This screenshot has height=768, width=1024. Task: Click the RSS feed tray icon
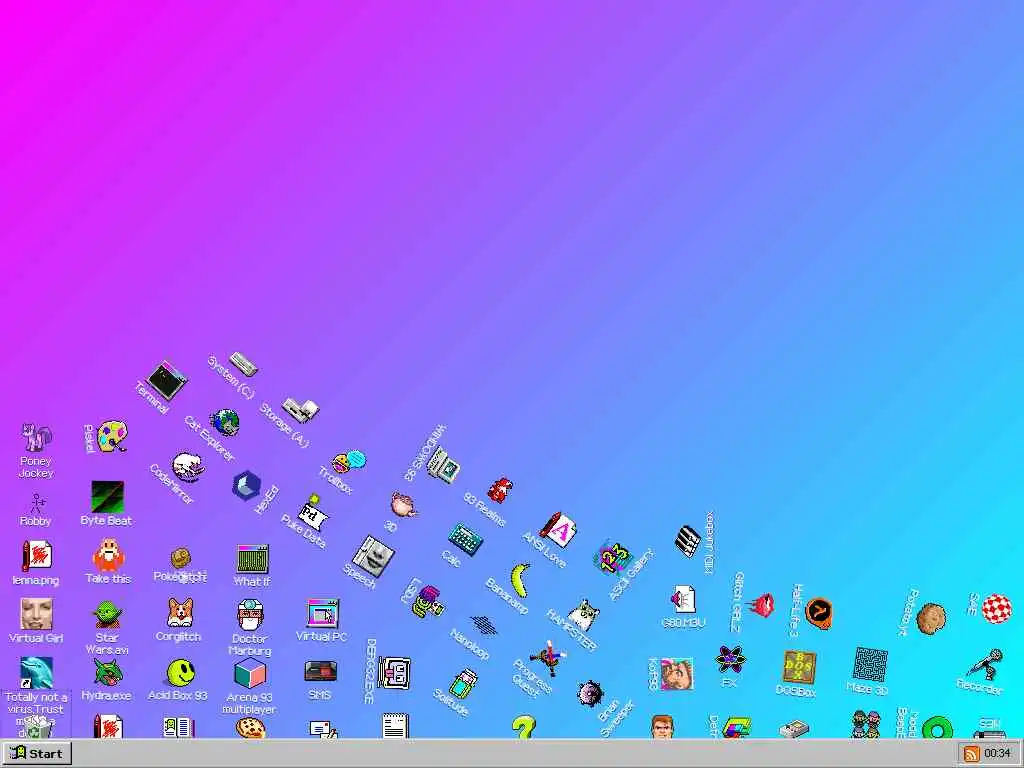972,754
